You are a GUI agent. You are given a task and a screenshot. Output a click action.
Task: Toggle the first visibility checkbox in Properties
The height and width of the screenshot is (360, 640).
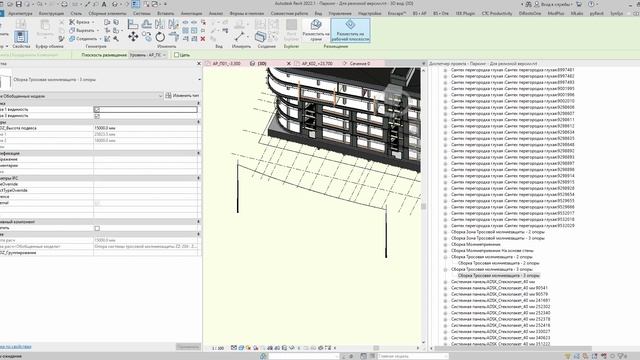pyautogui.click(x=97, y=109)
